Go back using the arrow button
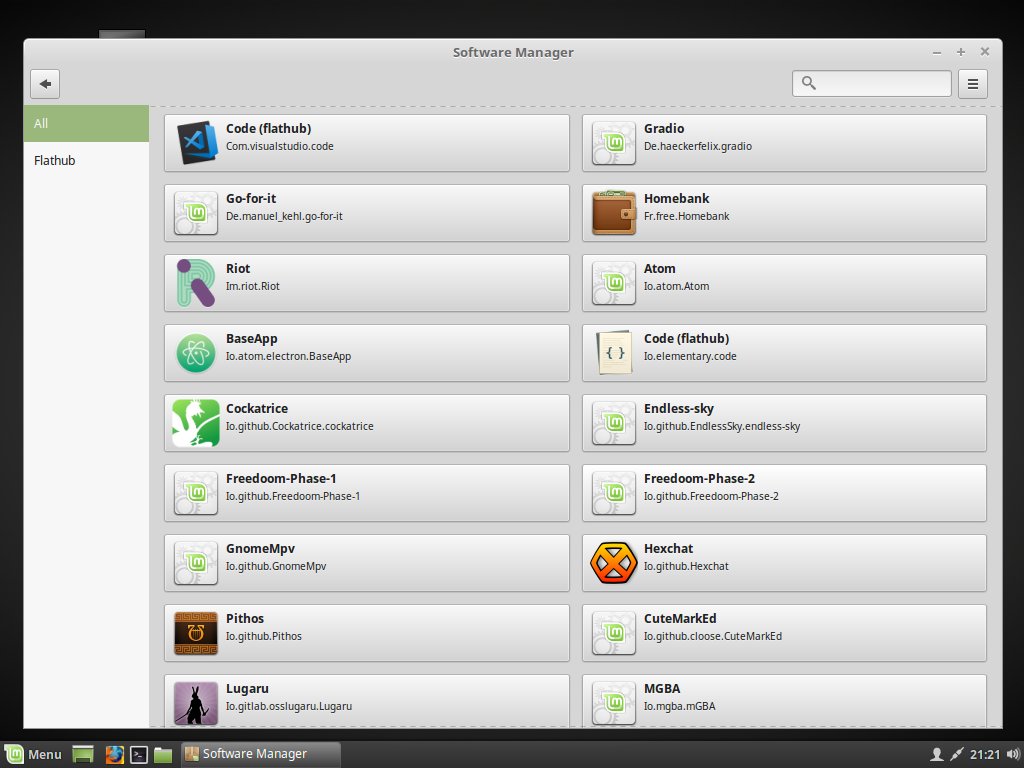1024x768 pixels. 46,84
